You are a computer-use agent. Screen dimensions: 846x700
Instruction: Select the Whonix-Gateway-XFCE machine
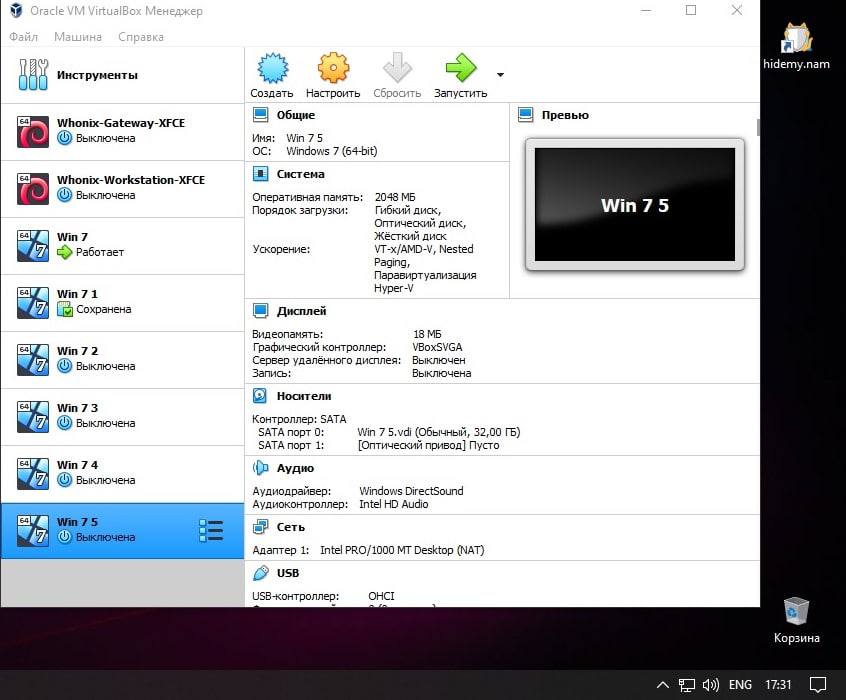coord(122,131)
